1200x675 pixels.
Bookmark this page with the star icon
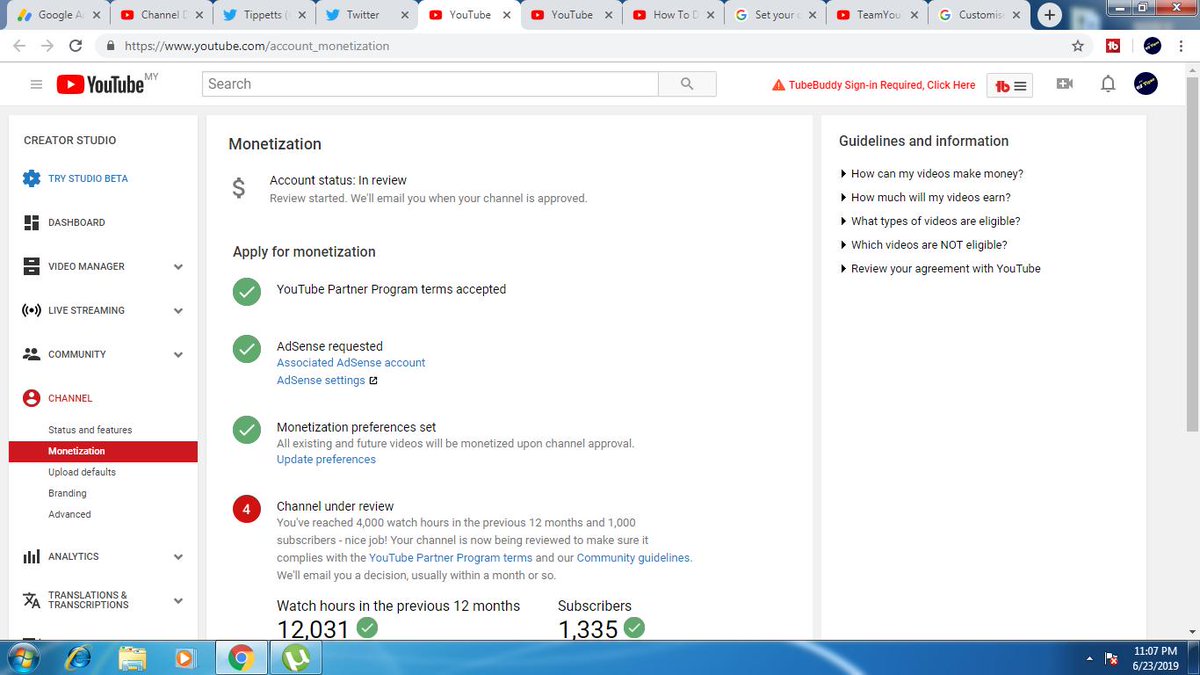pyautogui.click(x=1078, y=45)
